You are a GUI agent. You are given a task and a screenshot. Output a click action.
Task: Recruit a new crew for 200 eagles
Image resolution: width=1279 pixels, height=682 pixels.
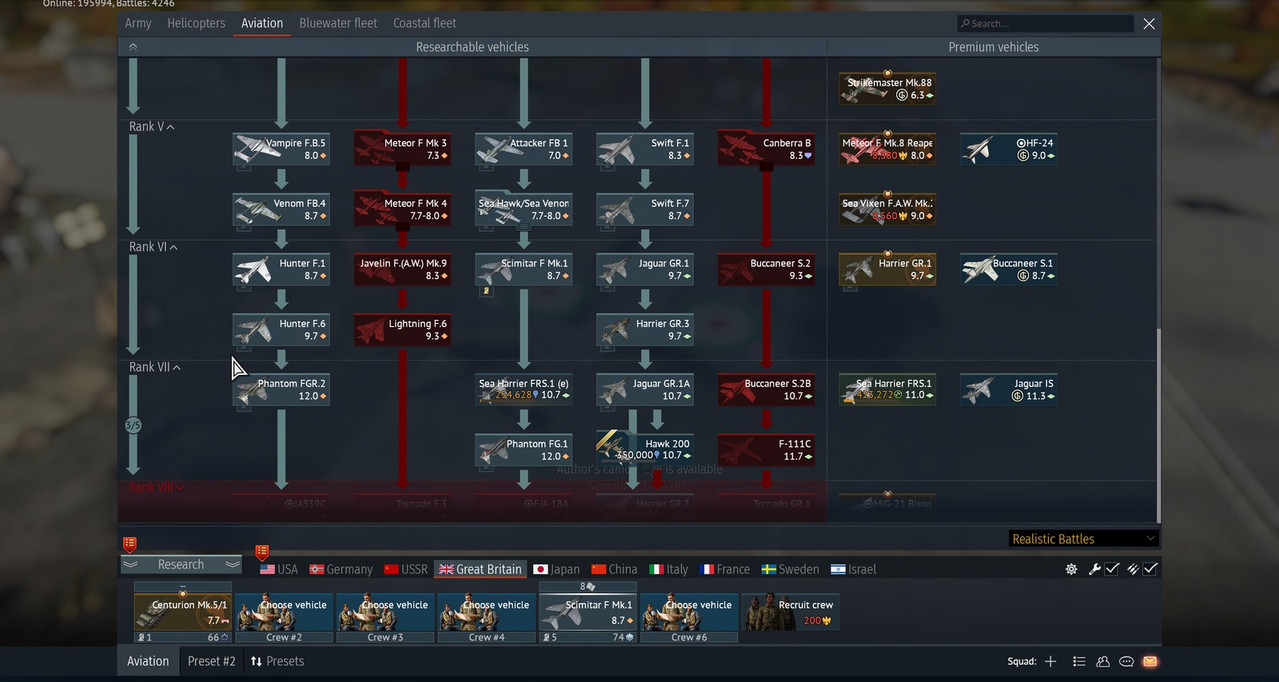pos(790,613)
